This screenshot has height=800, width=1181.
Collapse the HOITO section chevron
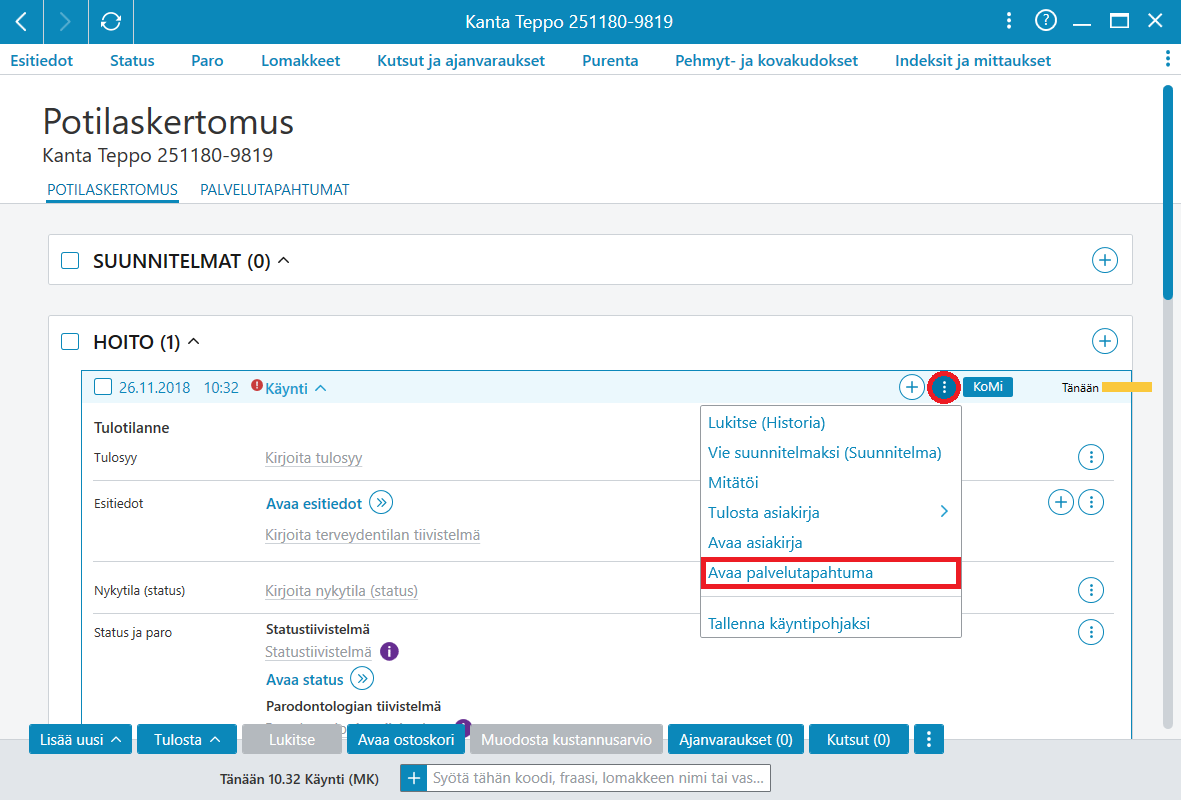pos(194,341)
